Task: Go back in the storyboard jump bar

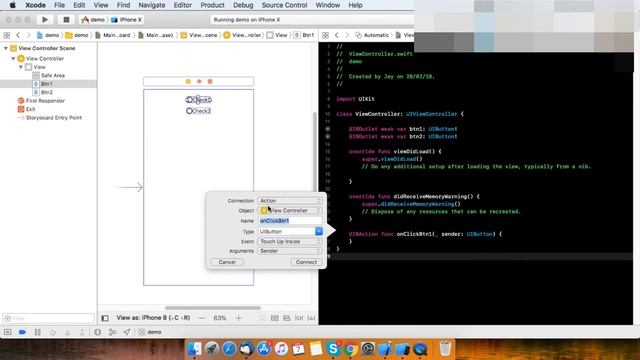Action: click(x=18, y=35)
